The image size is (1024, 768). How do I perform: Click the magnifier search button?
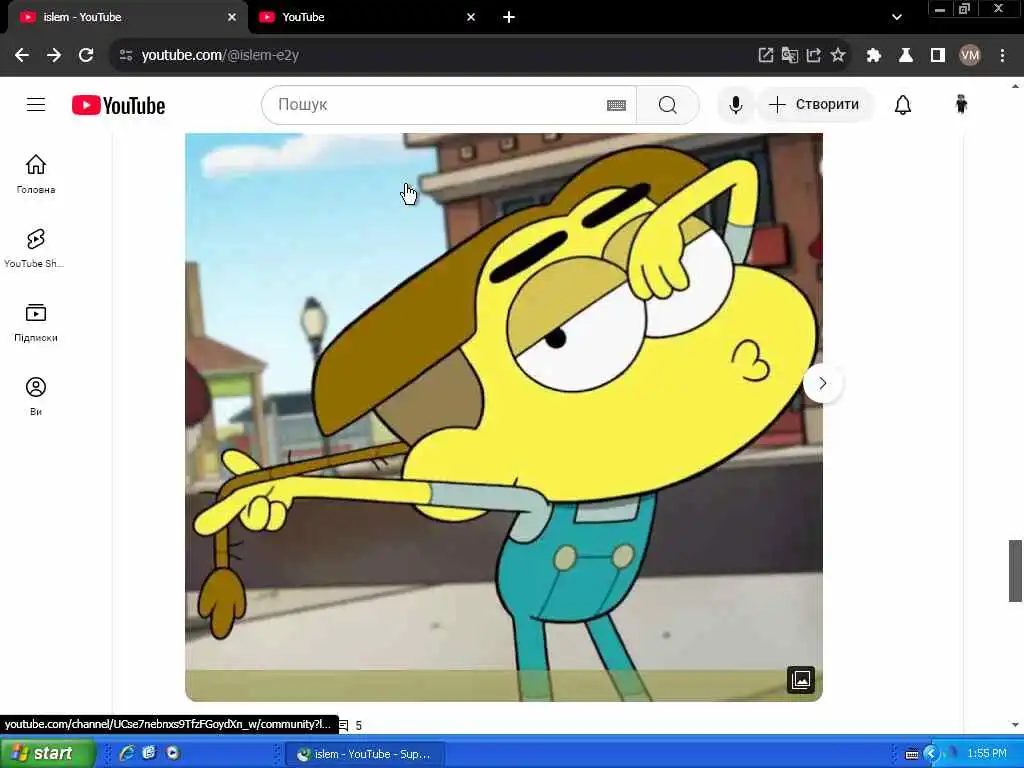(x=667, y=104)
